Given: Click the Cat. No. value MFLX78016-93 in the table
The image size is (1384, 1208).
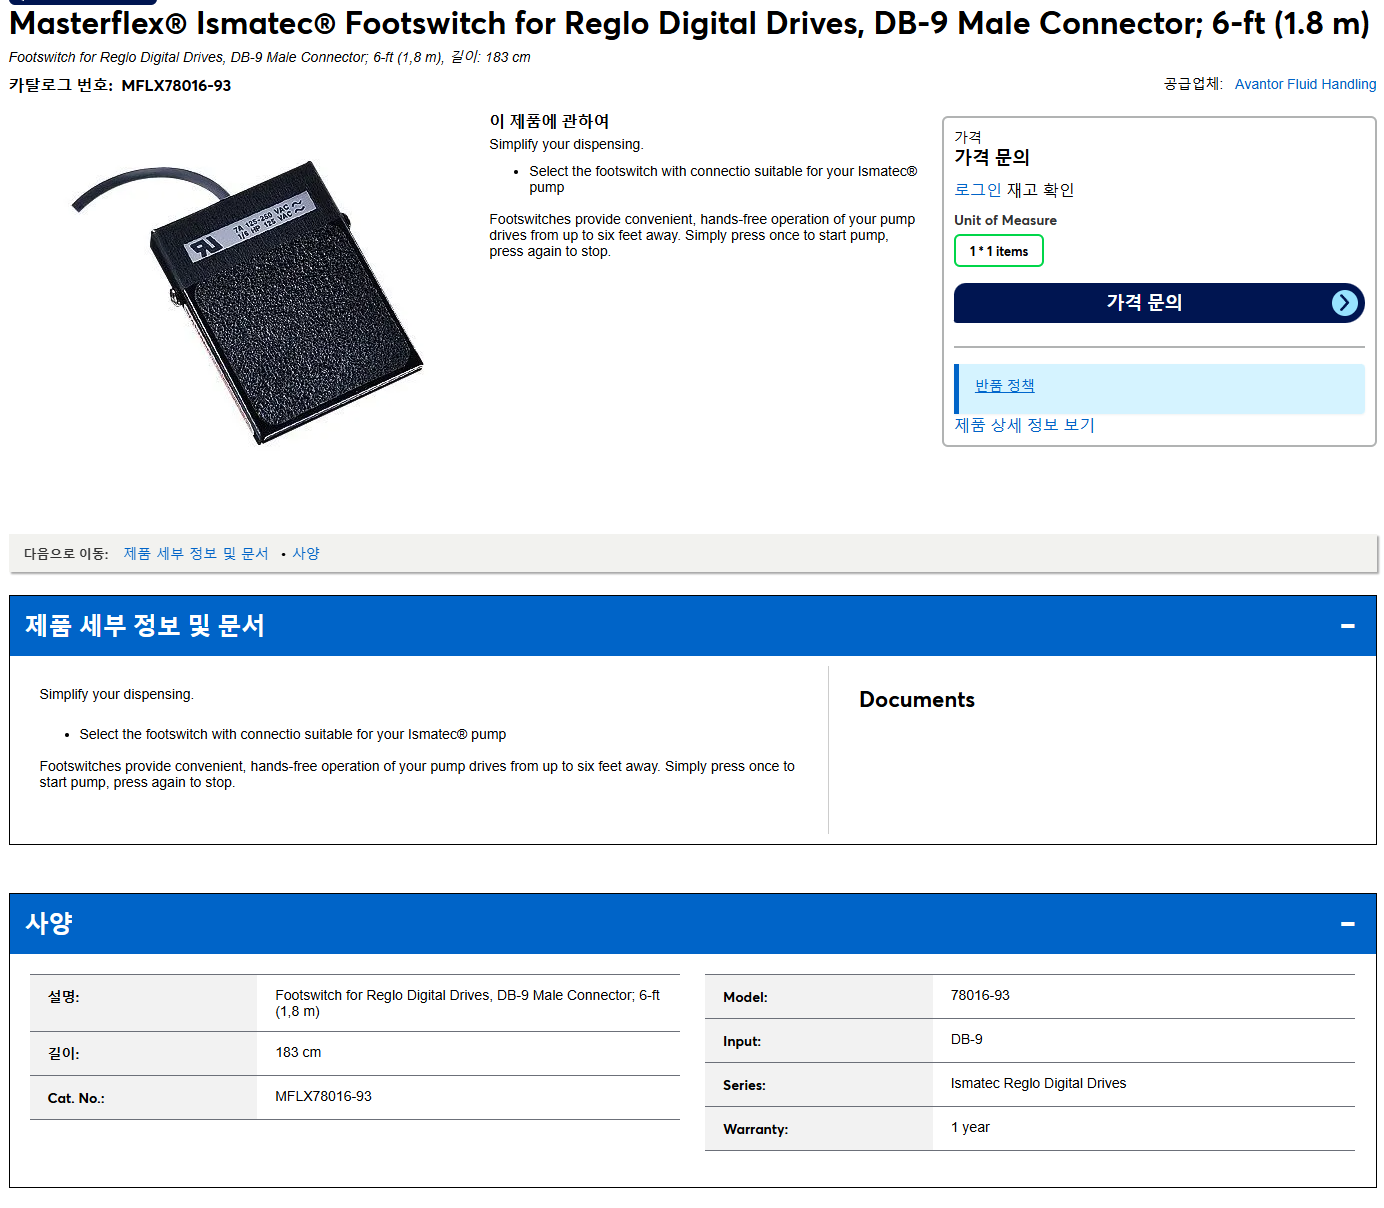Looking at the screenshot, I should tap(323, 1097).
